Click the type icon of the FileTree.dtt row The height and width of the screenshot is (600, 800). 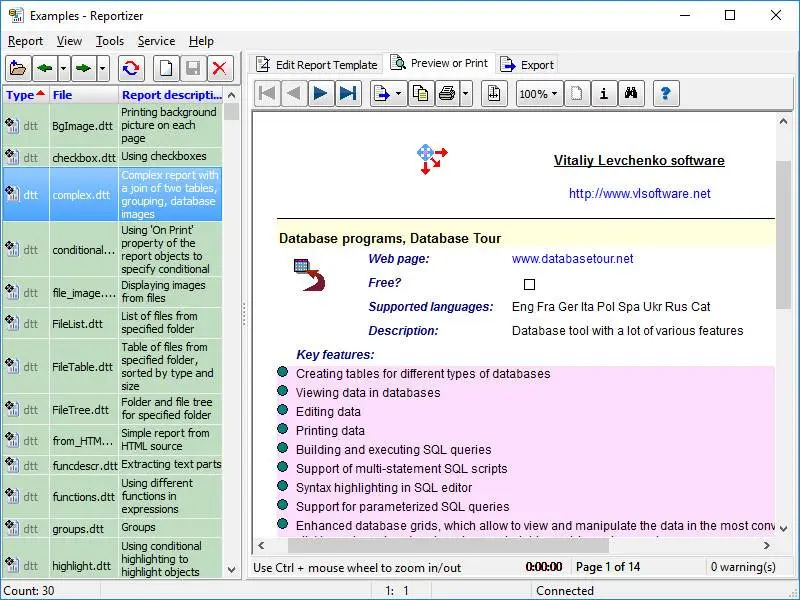[x=12, y=409]
